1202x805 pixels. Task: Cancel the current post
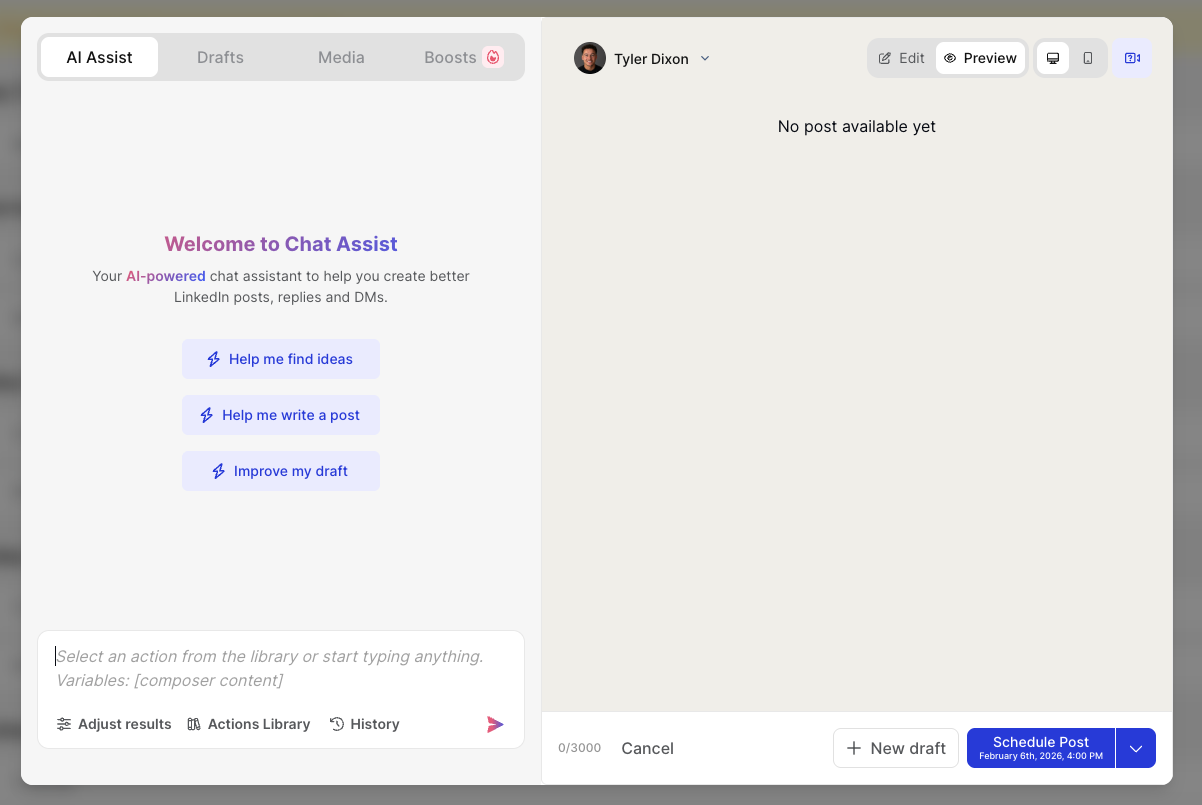647,747
